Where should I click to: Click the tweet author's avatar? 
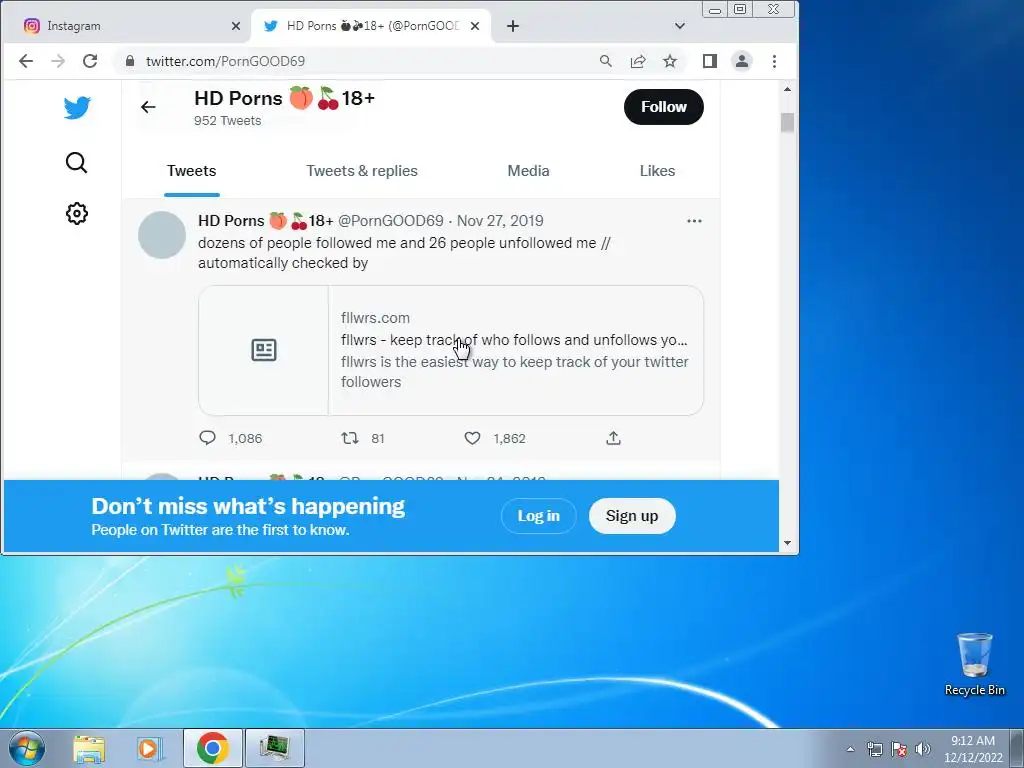(x=162, y=235)
